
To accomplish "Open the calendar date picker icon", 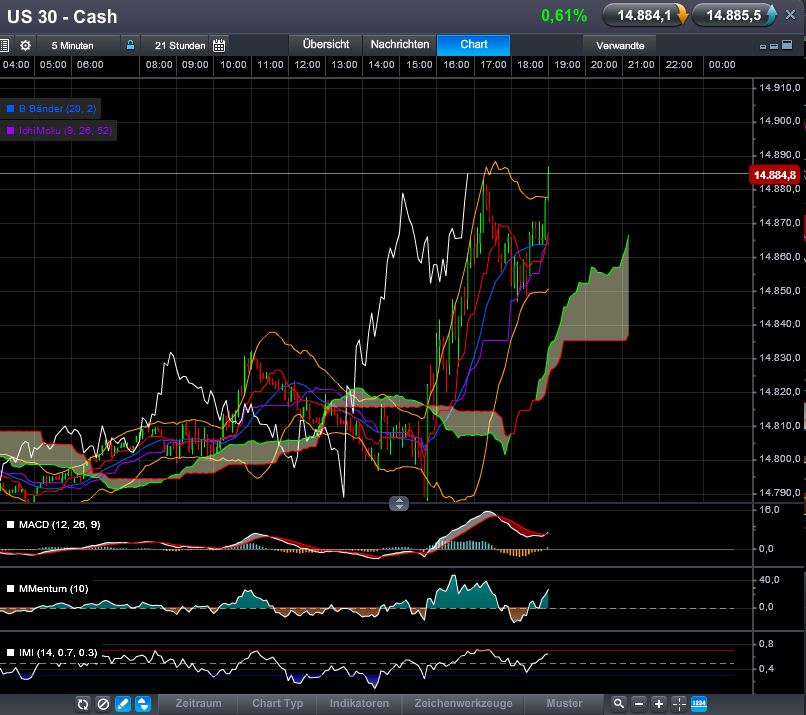I will click(219, 45).
